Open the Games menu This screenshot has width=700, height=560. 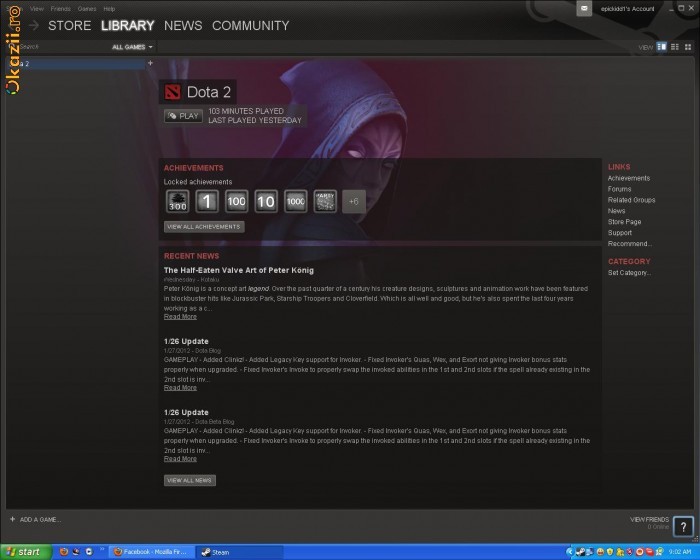87,8
